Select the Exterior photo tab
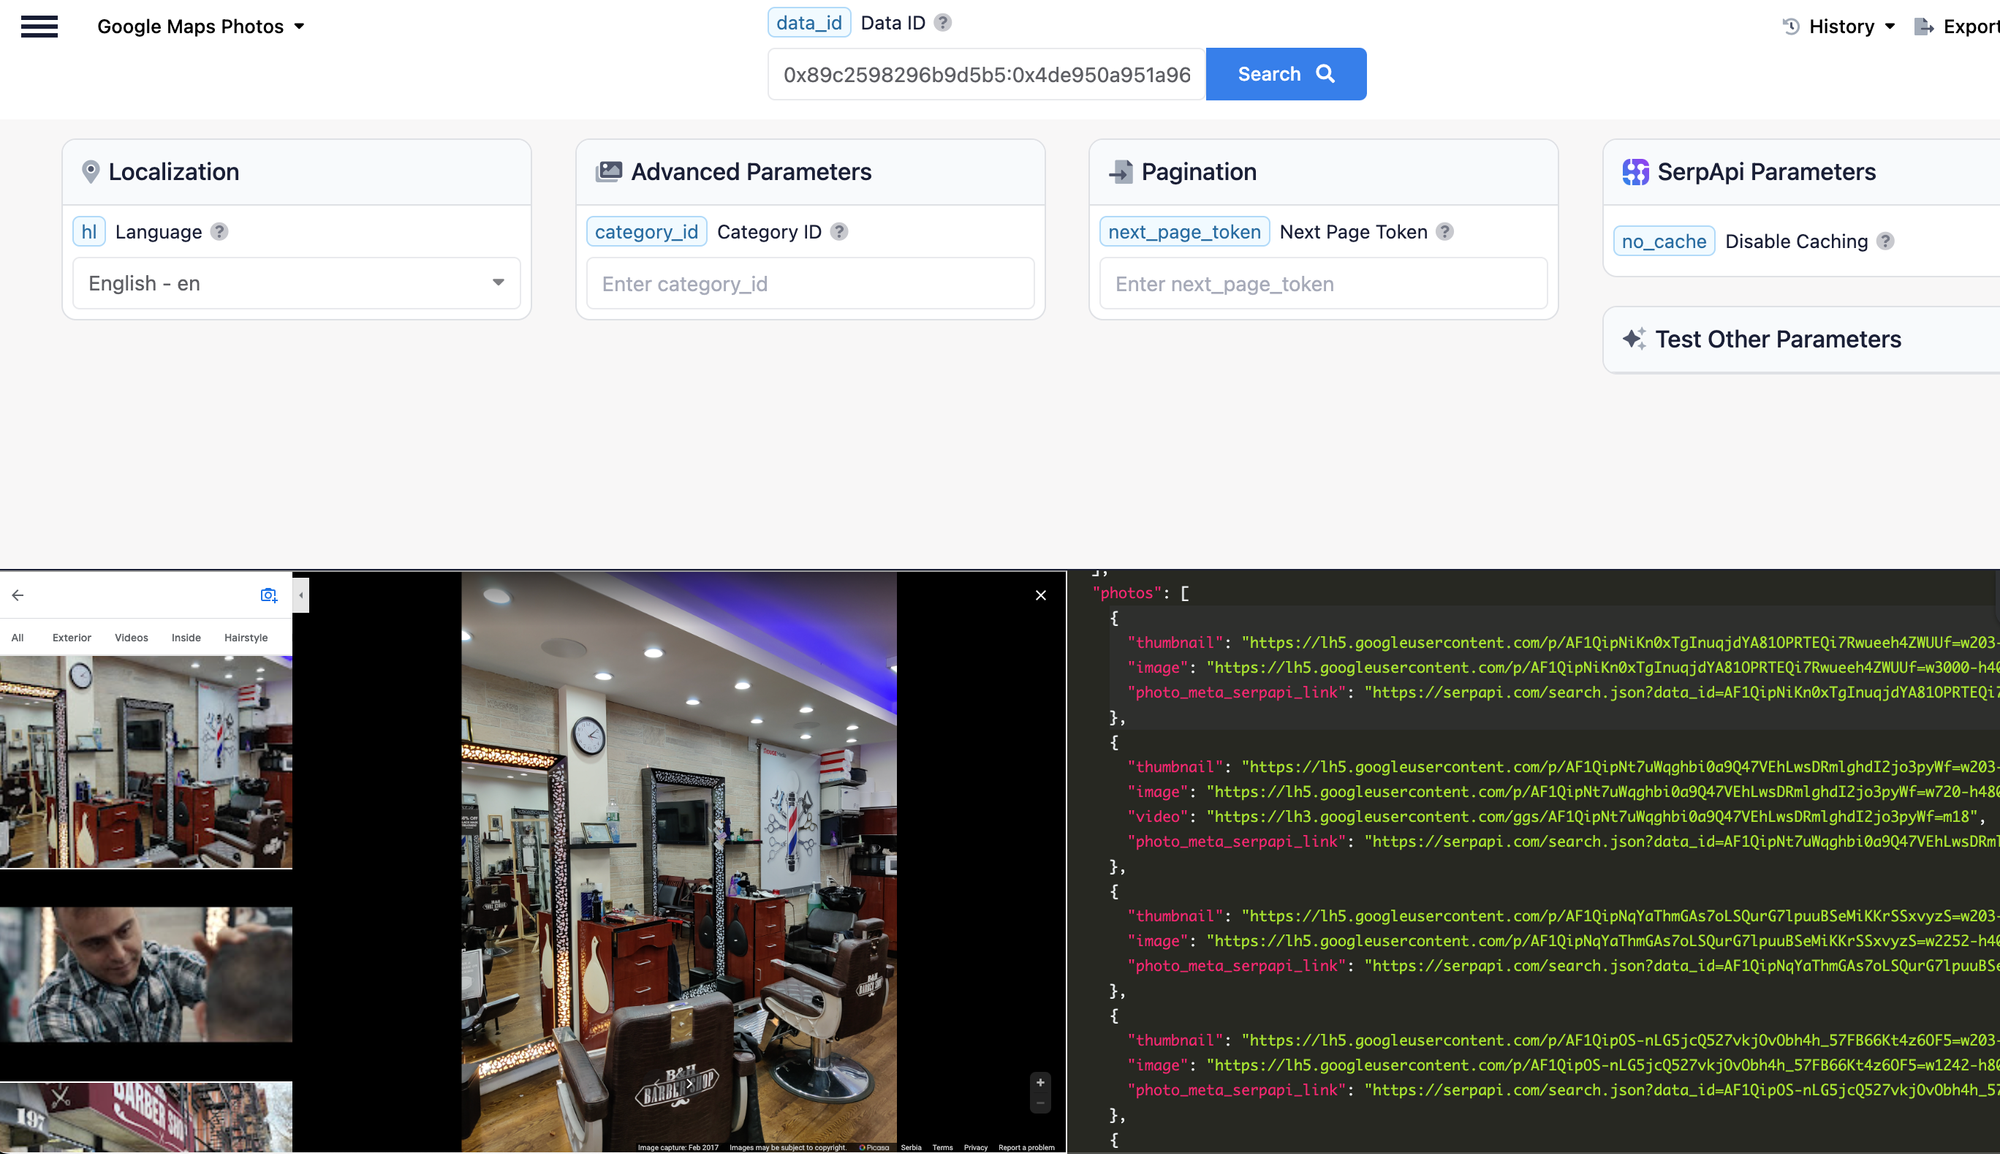The image size is (2000, 1154). [x=72, y=638]
